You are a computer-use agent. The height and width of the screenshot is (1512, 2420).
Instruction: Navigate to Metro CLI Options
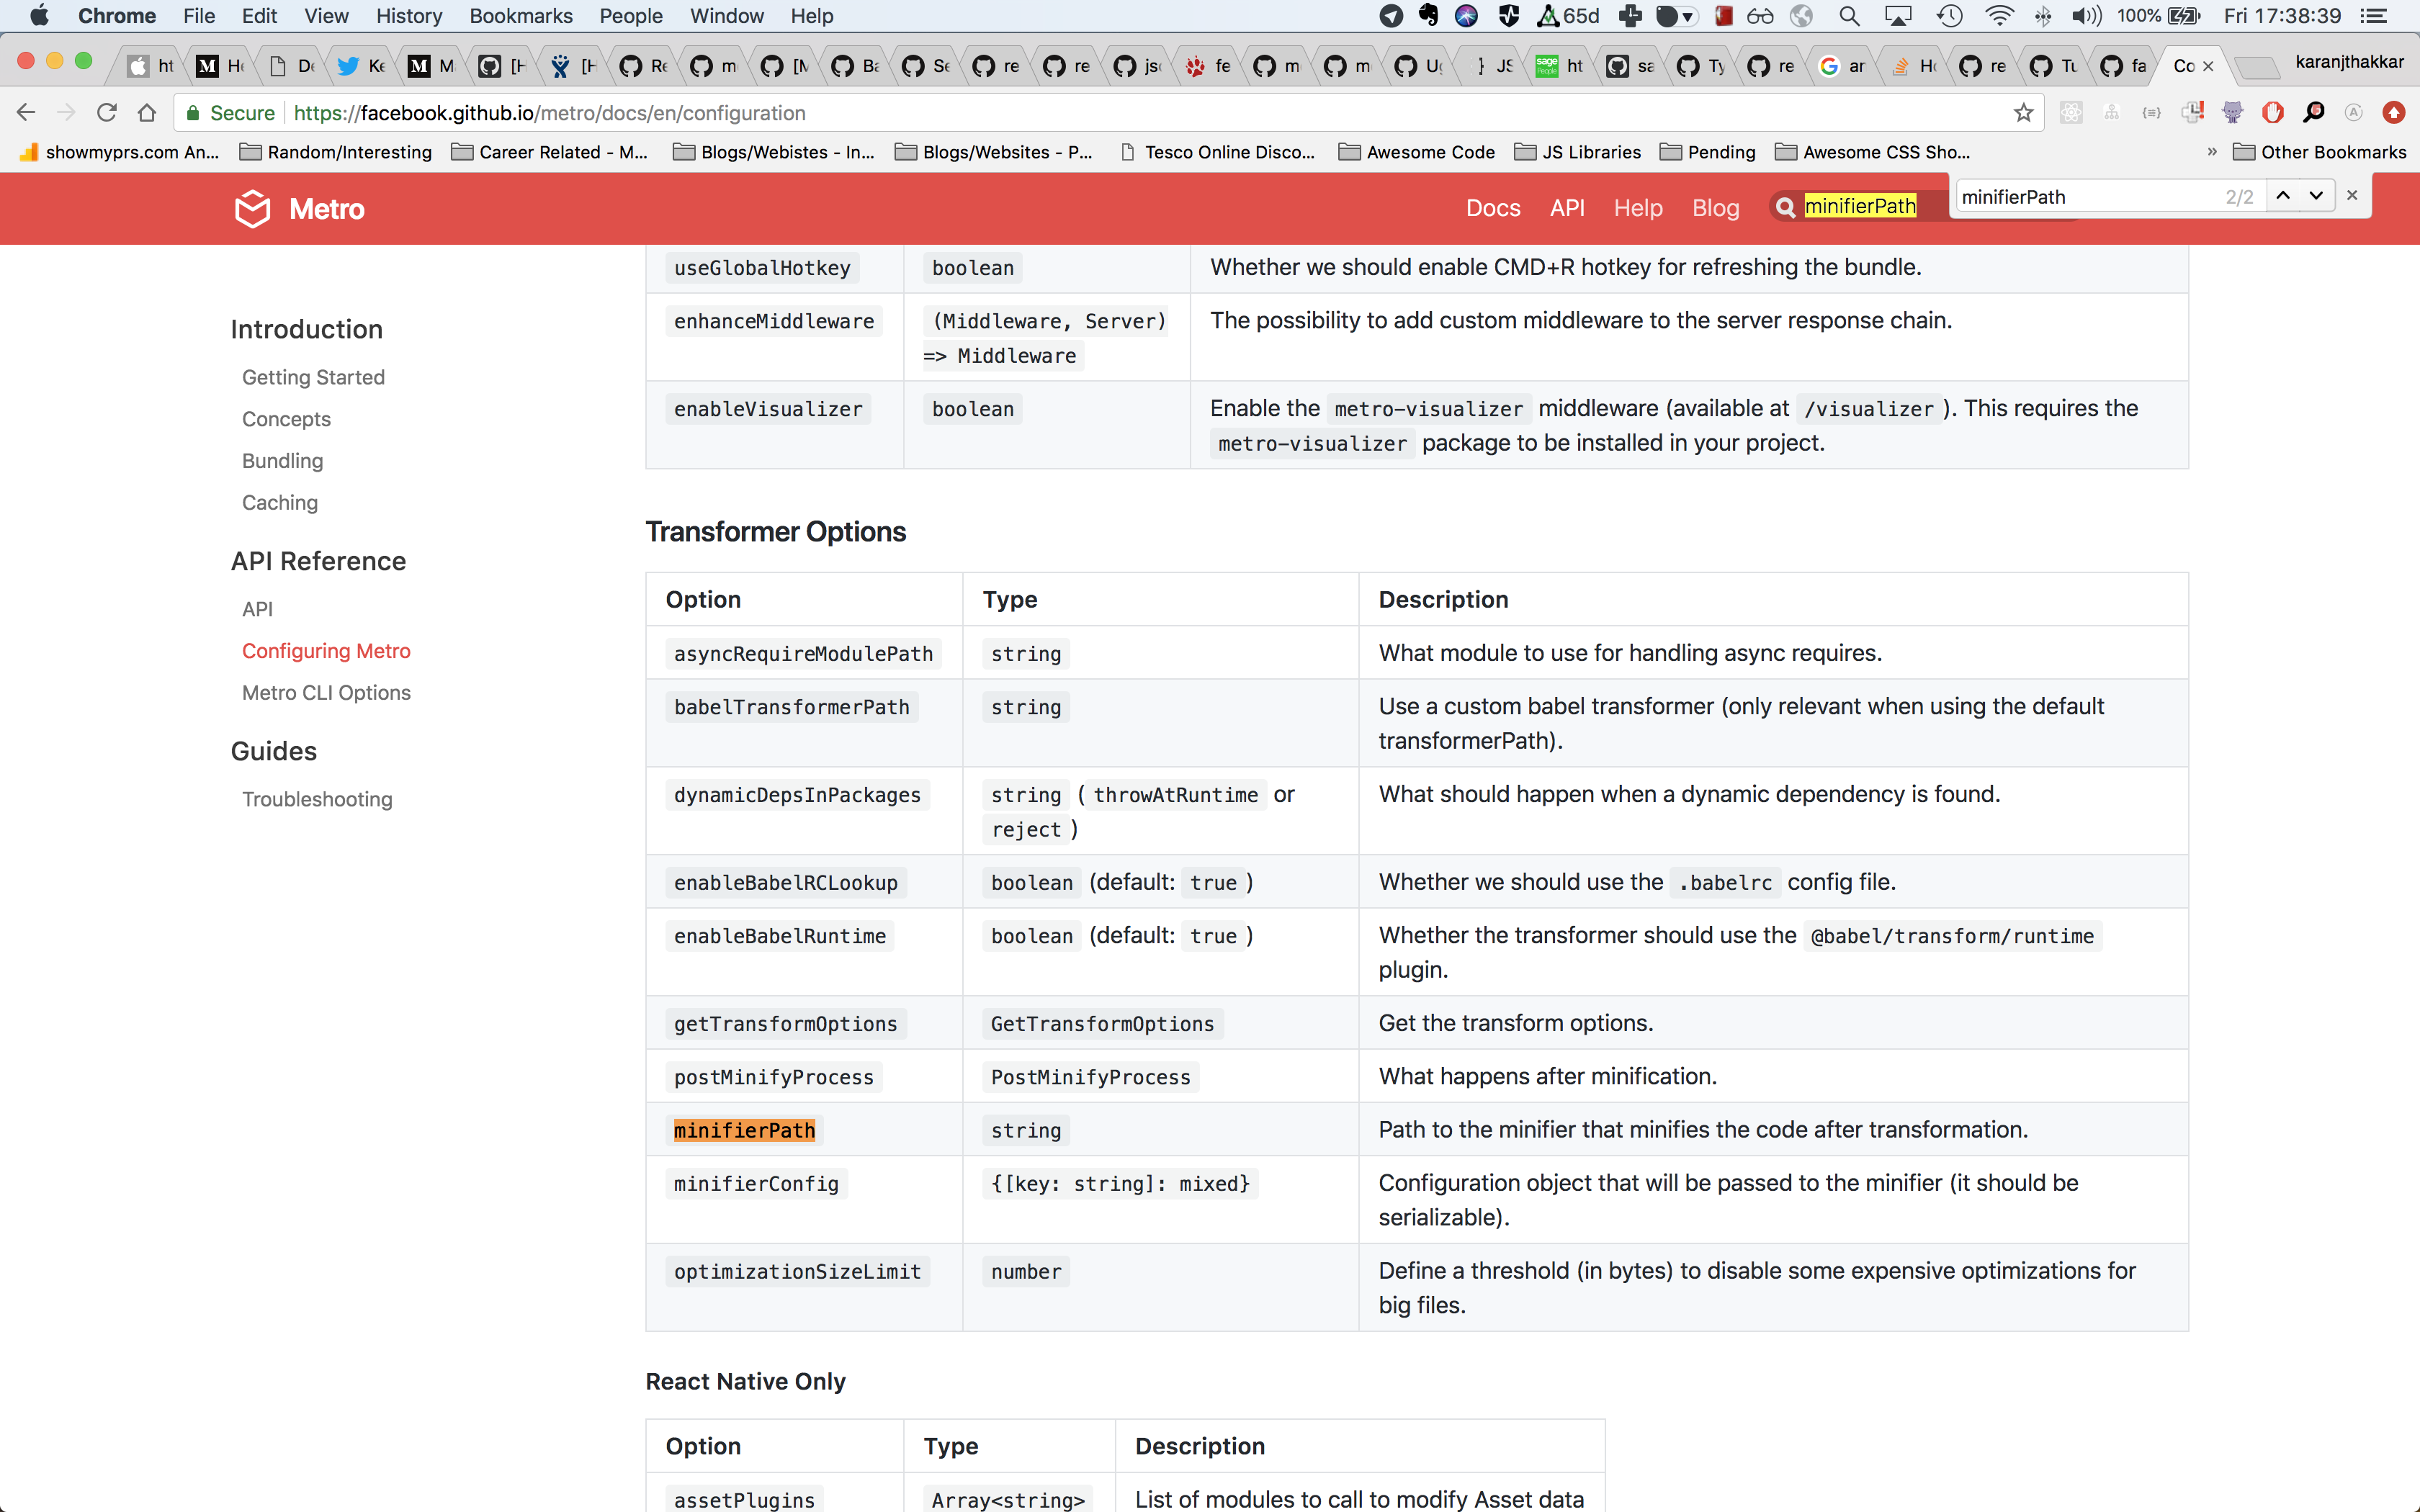(x=326, y=692)
